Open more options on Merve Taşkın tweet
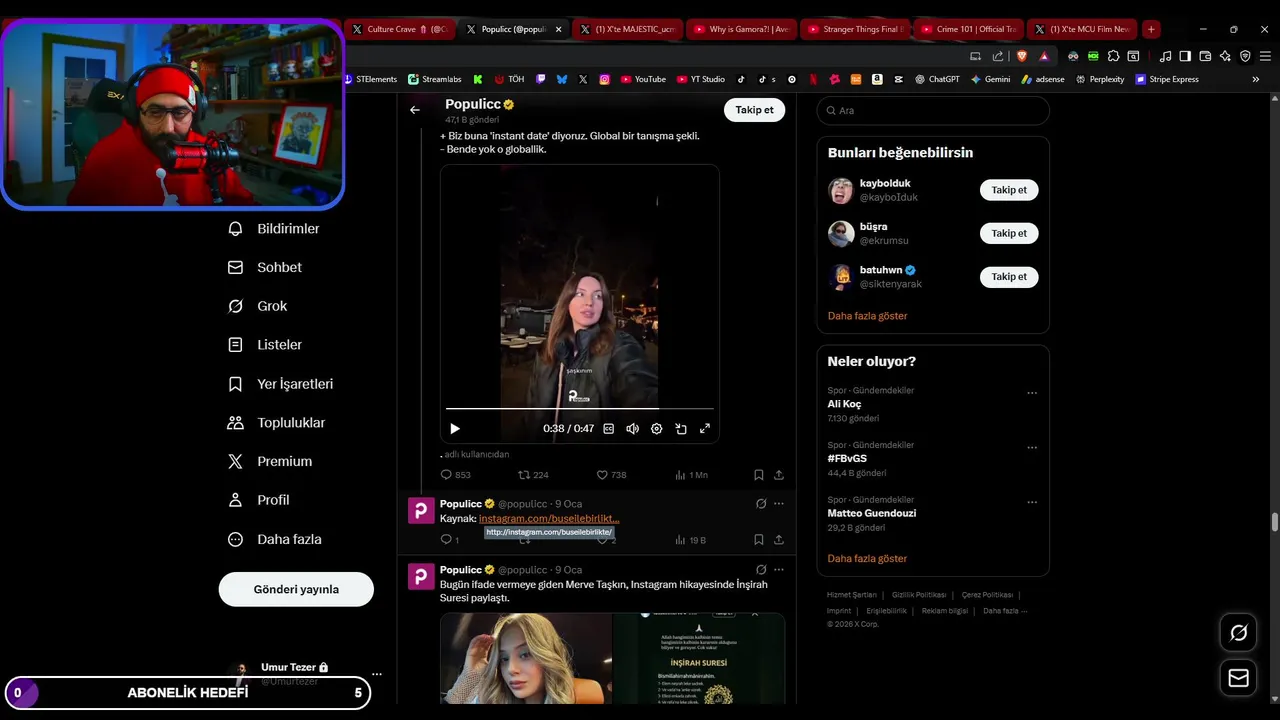The image size is (1280, 720). [x=779, y=570]
